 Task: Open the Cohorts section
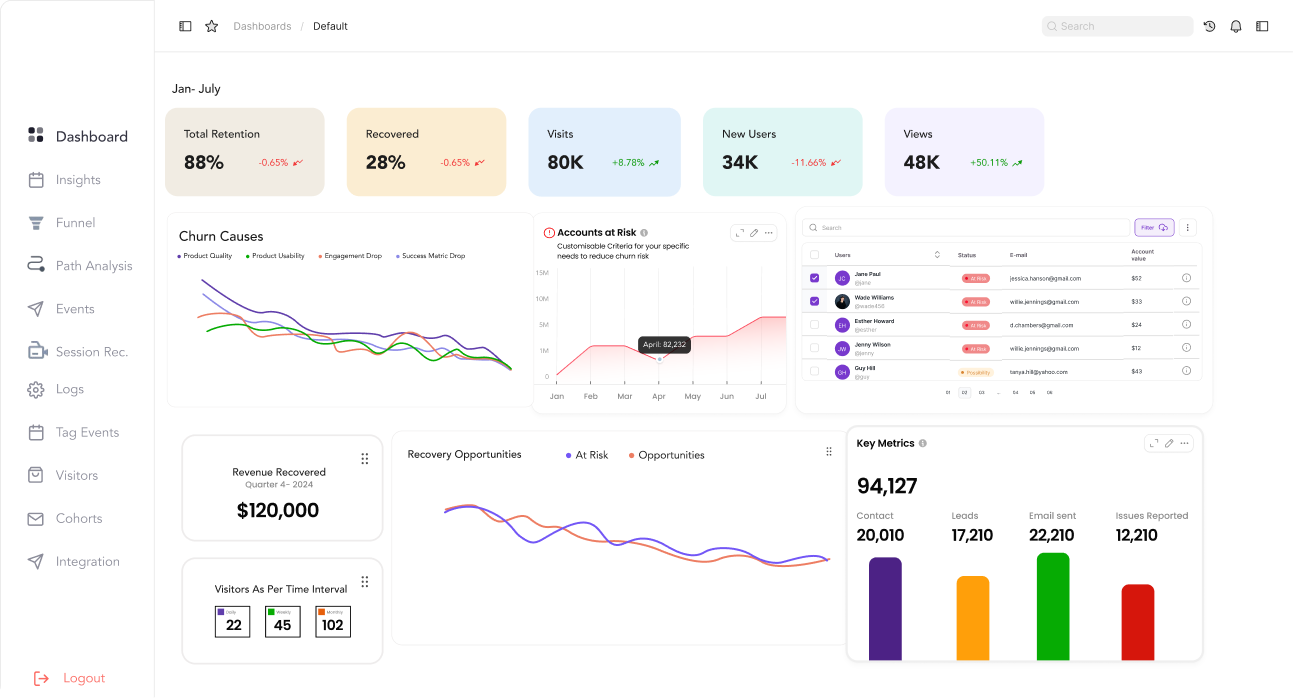click(x=77, y=518)
